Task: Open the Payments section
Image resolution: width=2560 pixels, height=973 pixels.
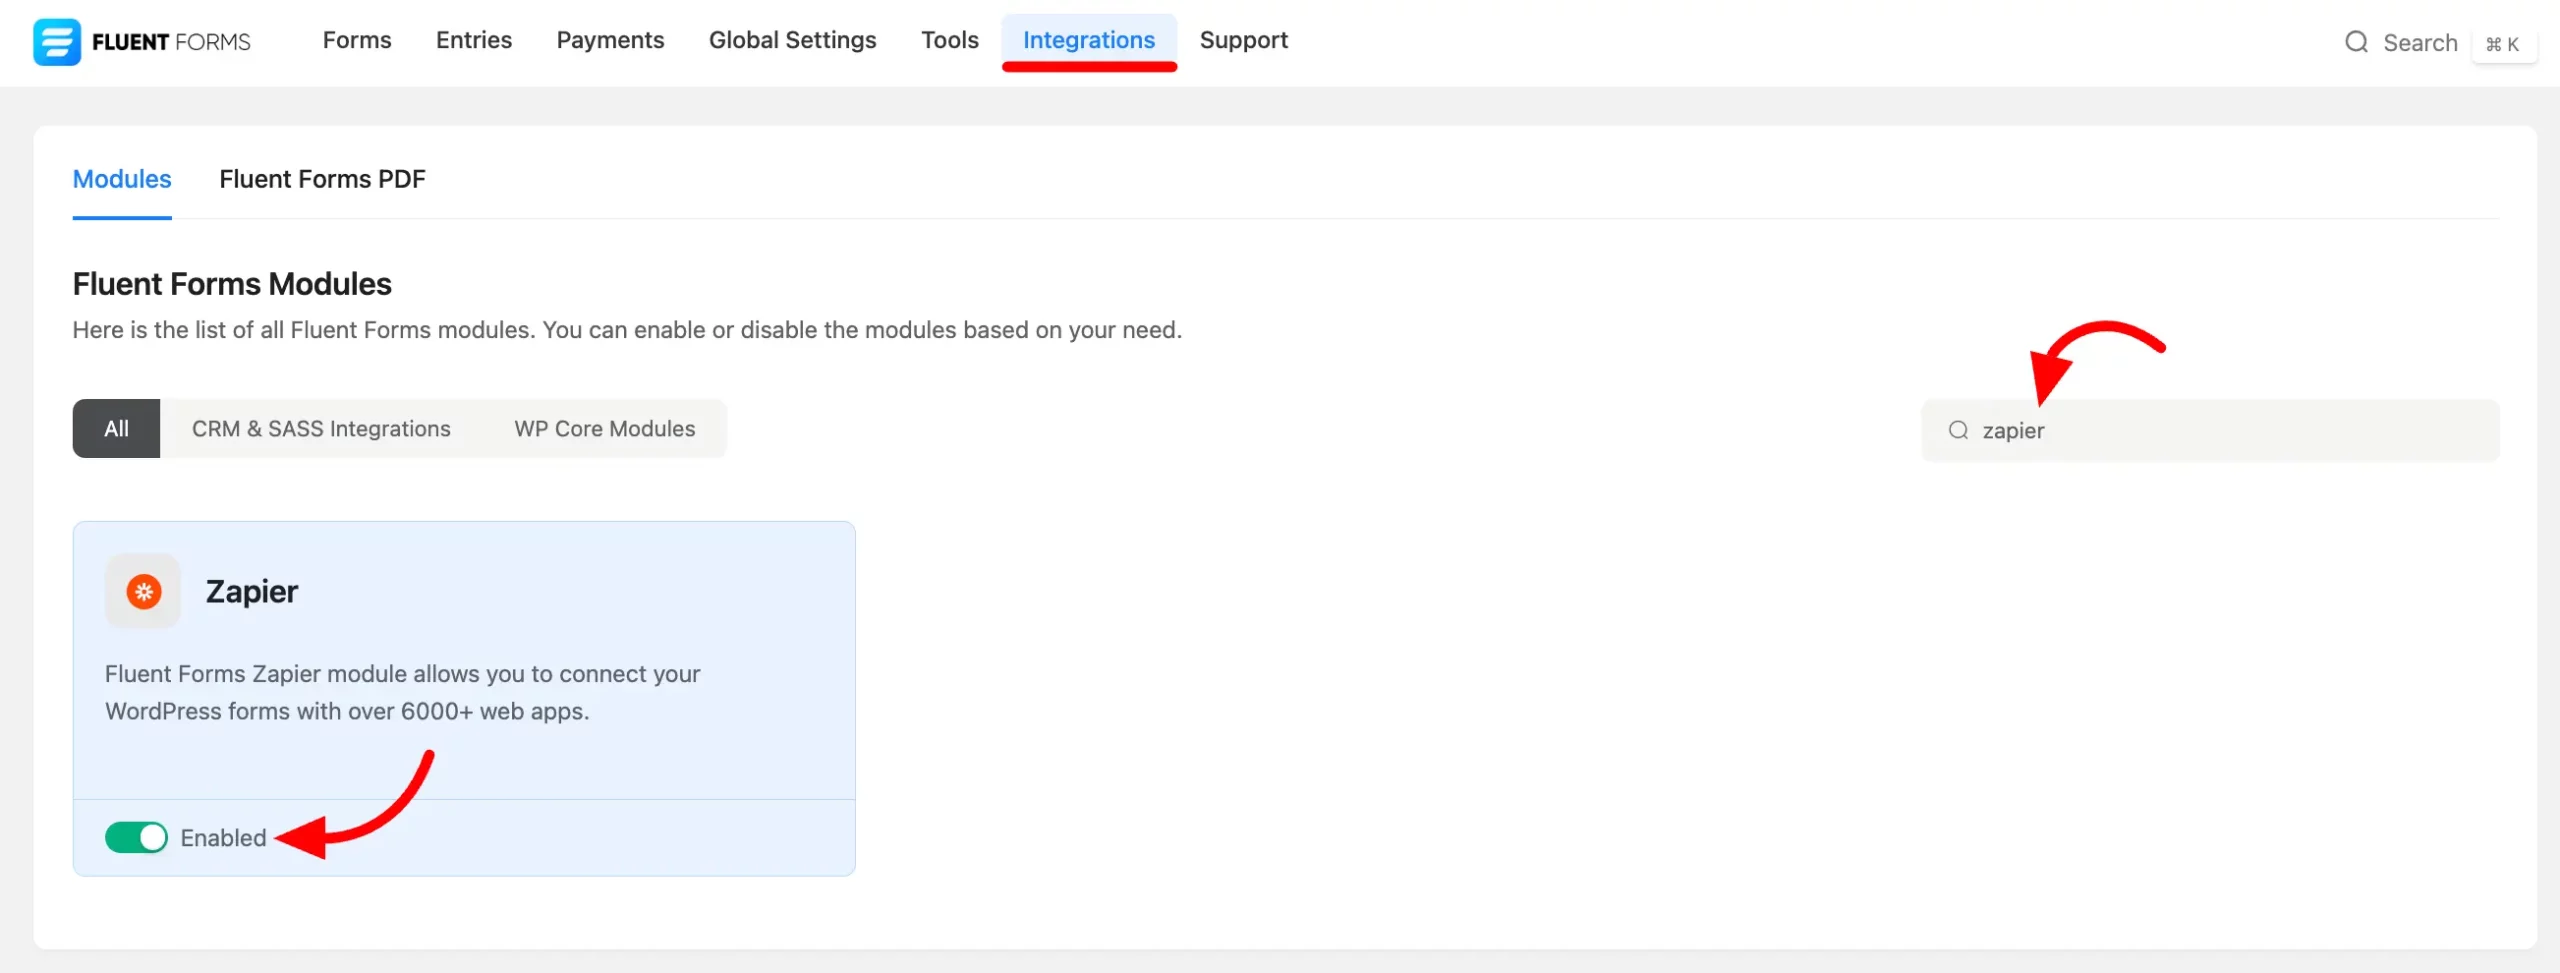Action: [x=610, y=40]
